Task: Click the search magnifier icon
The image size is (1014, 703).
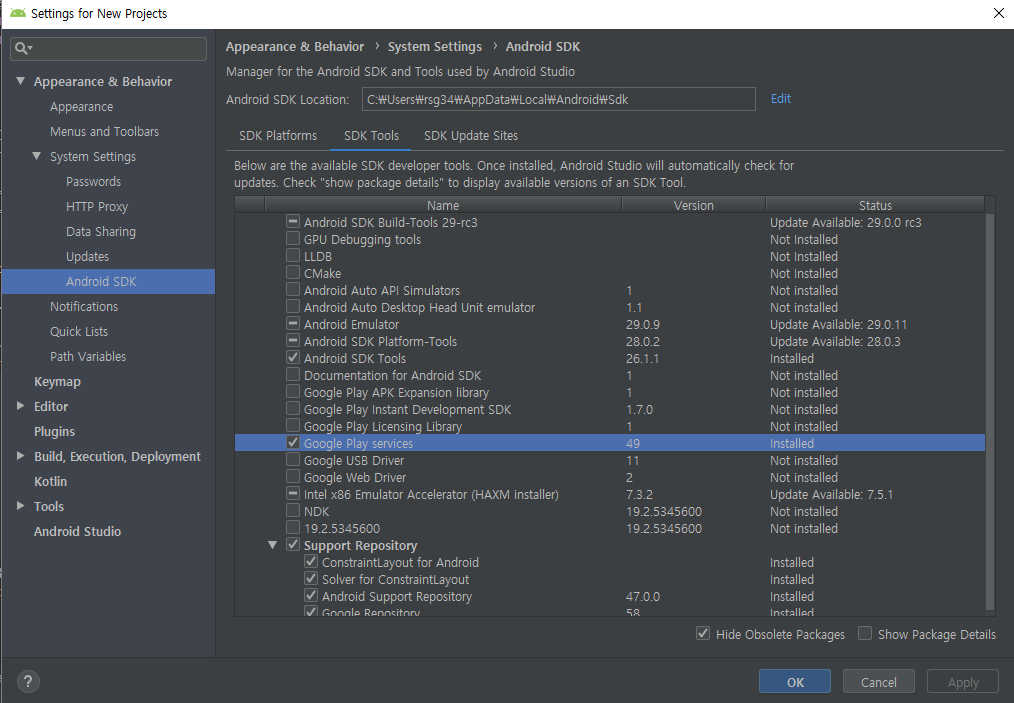Action: pyautogui.click(x=22, y=49)
